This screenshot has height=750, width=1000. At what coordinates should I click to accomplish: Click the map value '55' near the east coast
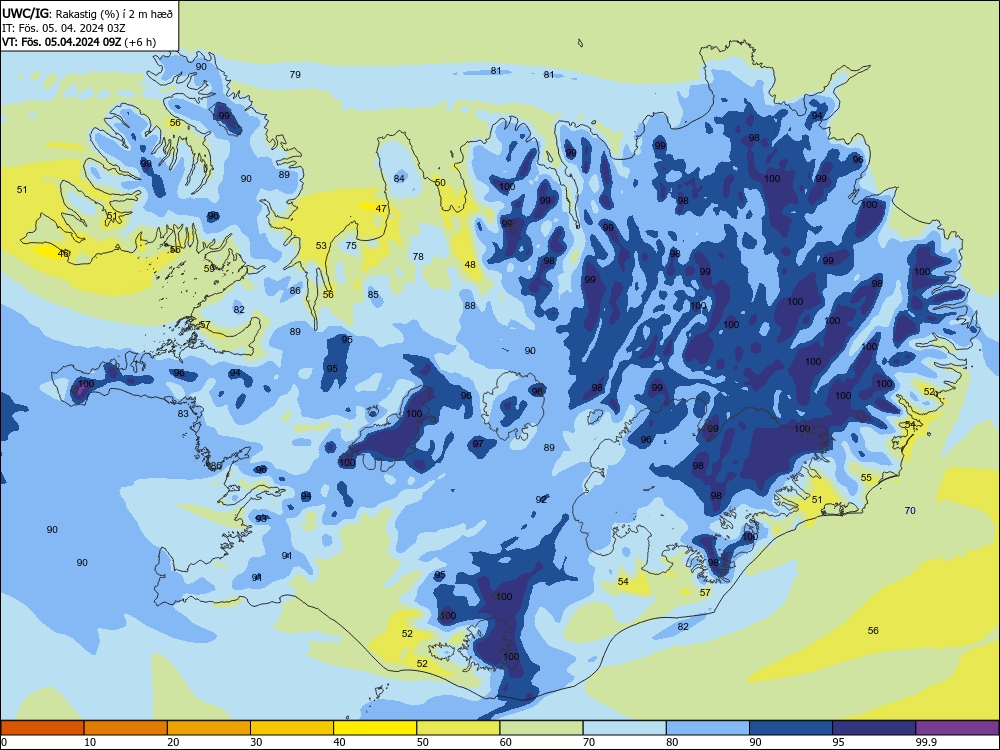[866, 478]
